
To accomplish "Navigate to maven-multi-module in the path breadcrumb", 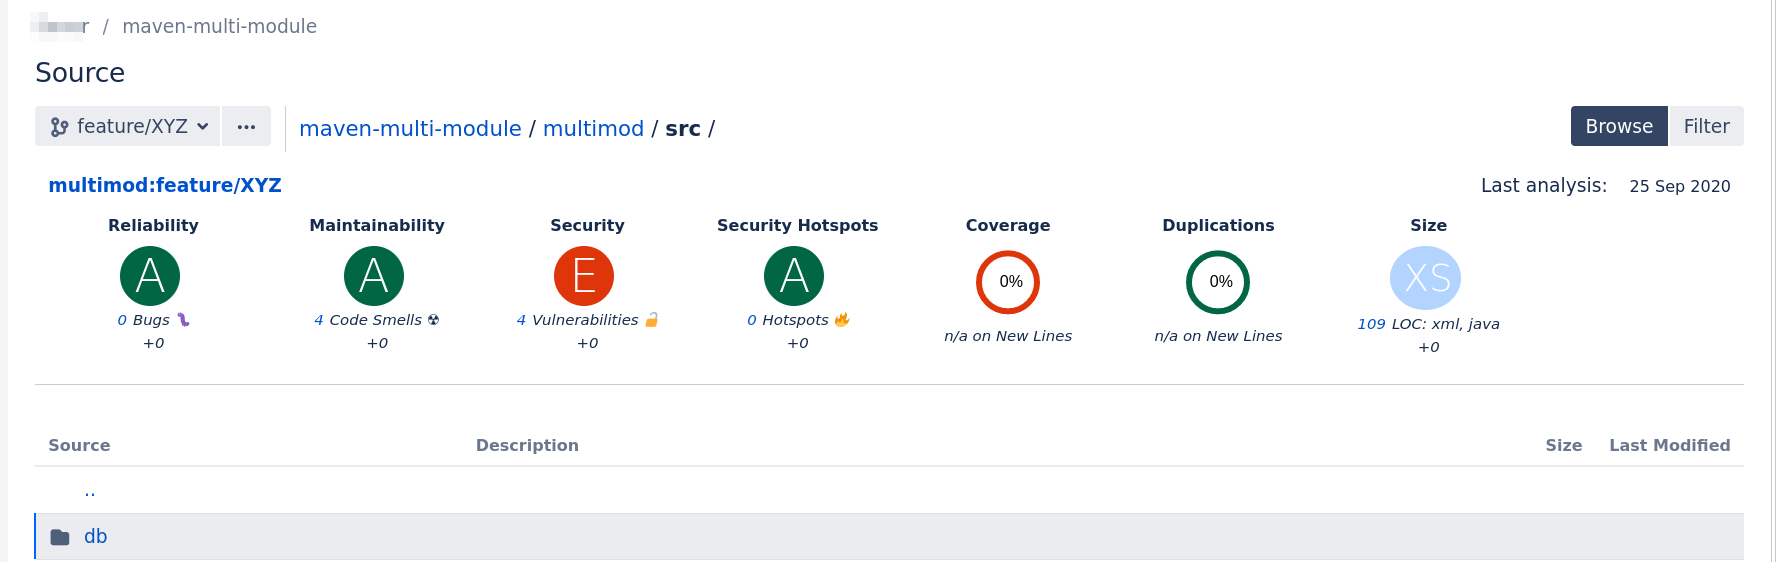I will 410,129.
